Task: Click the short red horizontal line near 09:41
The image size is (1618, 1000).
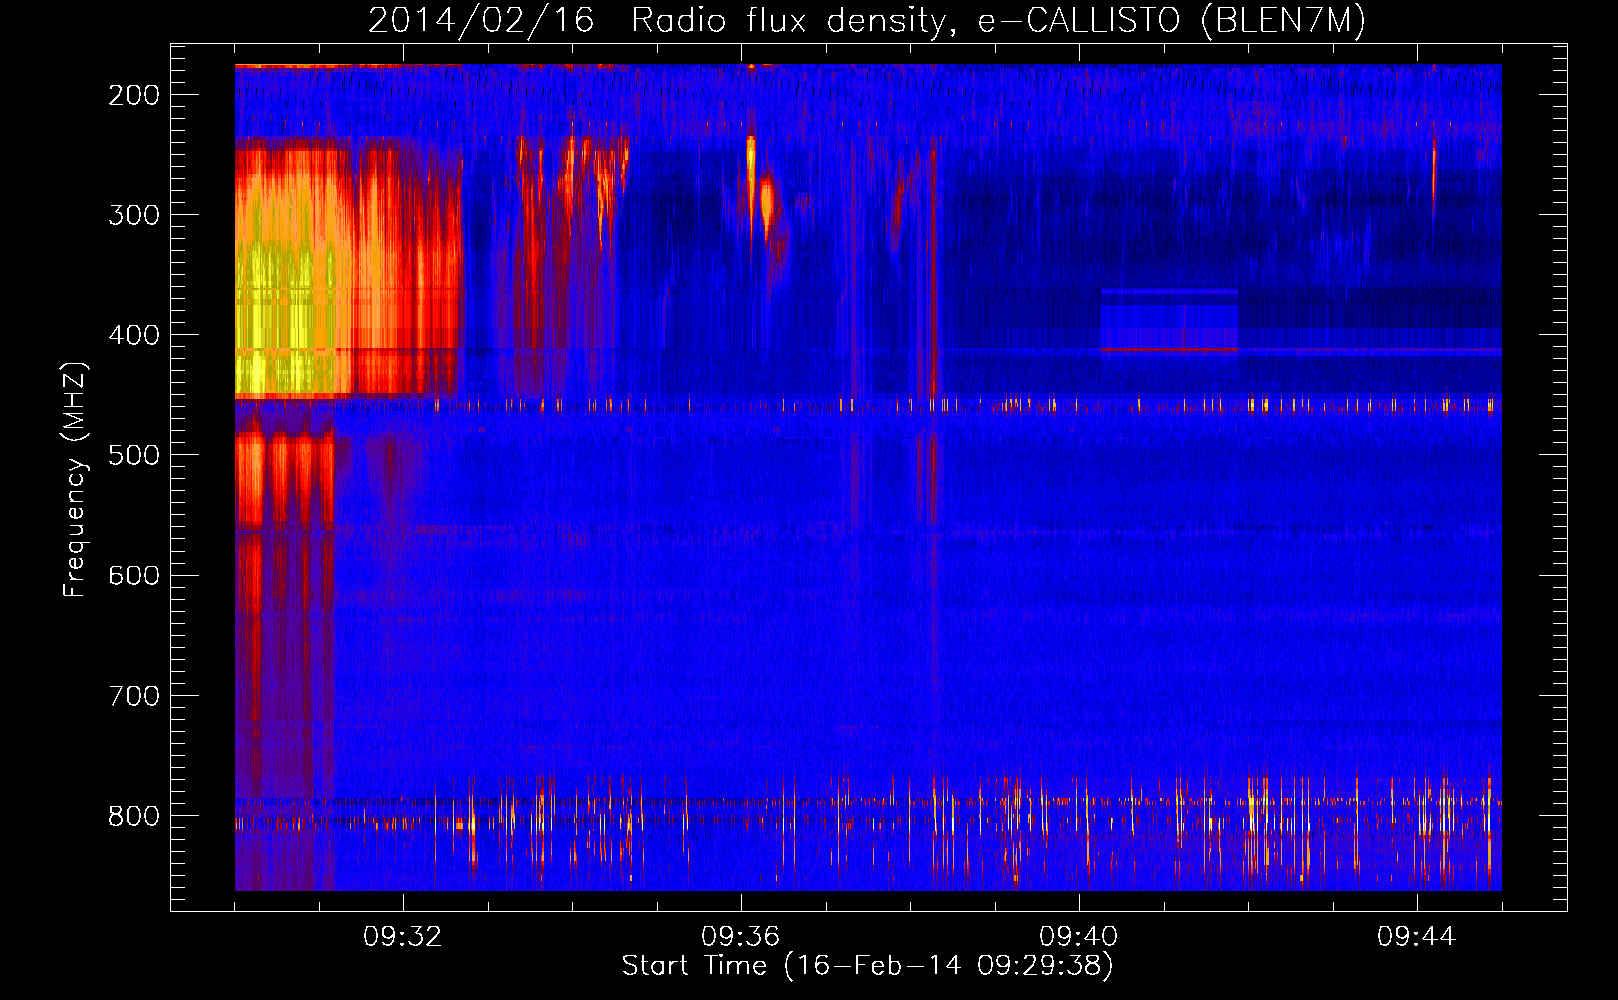Action: pyautogui.click(x=1169, y=350)
